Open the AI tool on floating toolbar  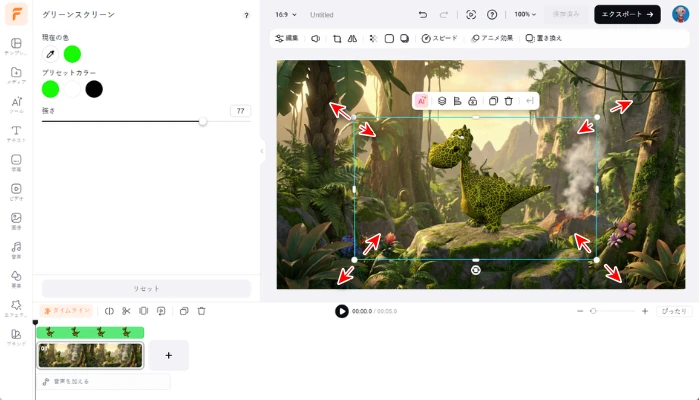click(422, 101)
